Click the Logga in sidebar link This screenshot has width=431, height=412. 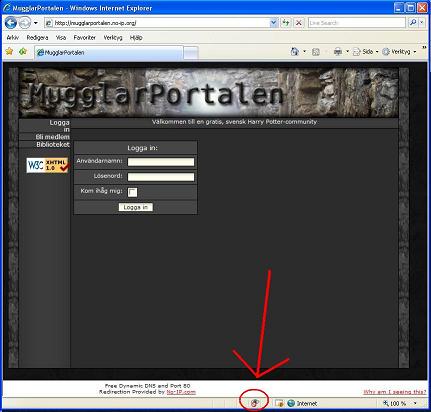(60, 126)
